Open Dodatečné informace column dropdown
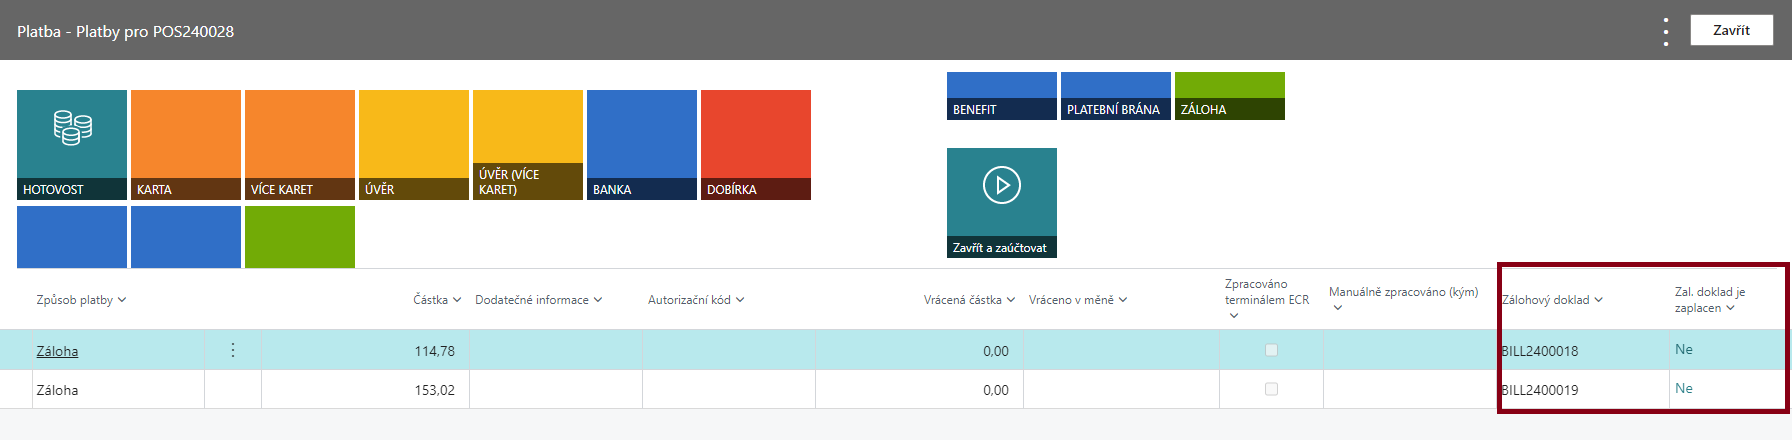The image size is (1792, 440). [x=598, y=300]
